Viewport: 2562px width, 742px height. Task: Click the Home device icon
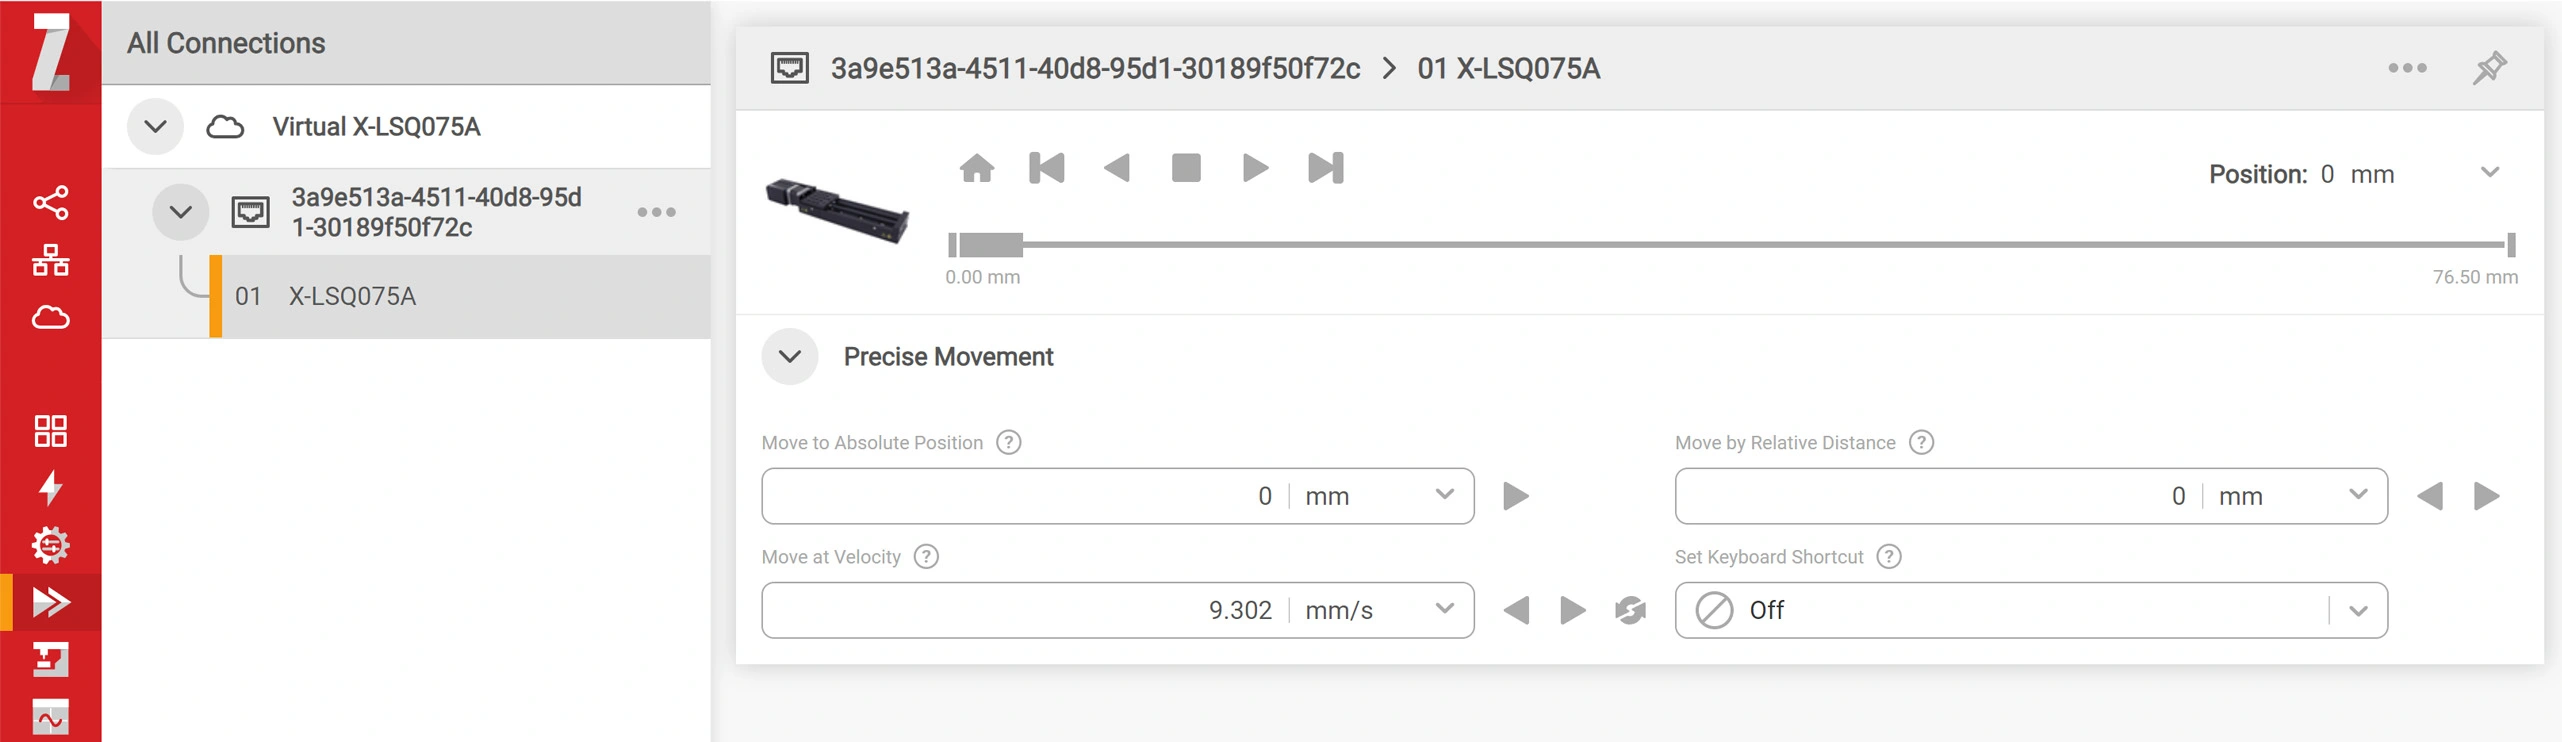tap(976, 168)
